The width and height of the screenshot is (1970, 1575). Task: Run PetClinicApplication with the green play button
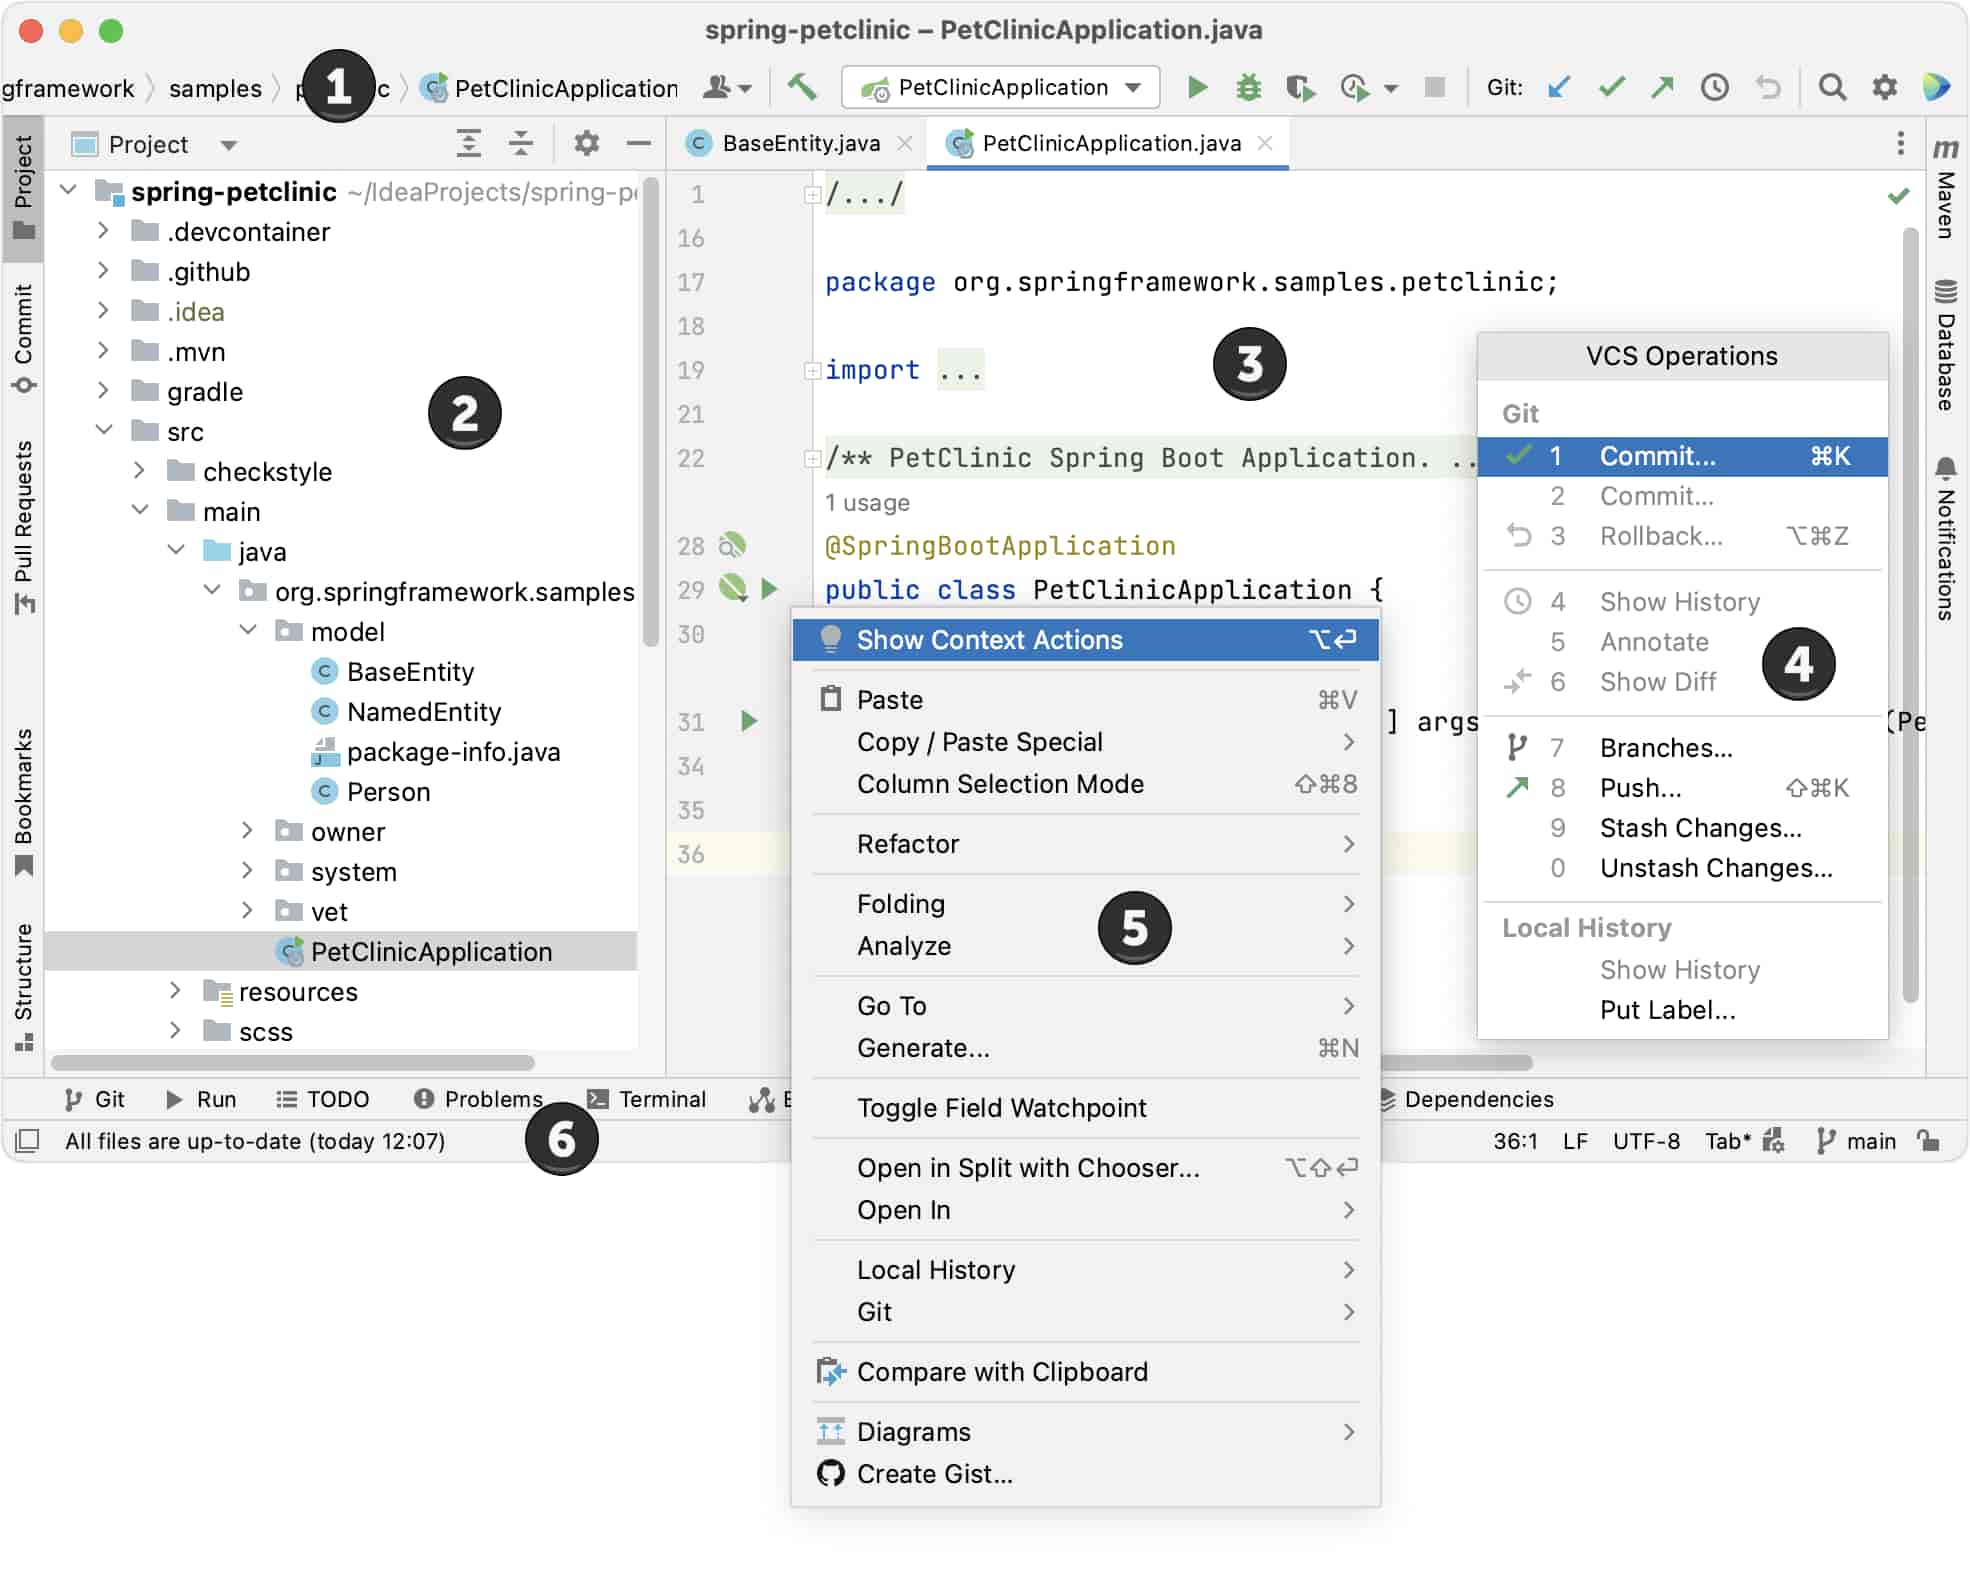point(1197,87)
